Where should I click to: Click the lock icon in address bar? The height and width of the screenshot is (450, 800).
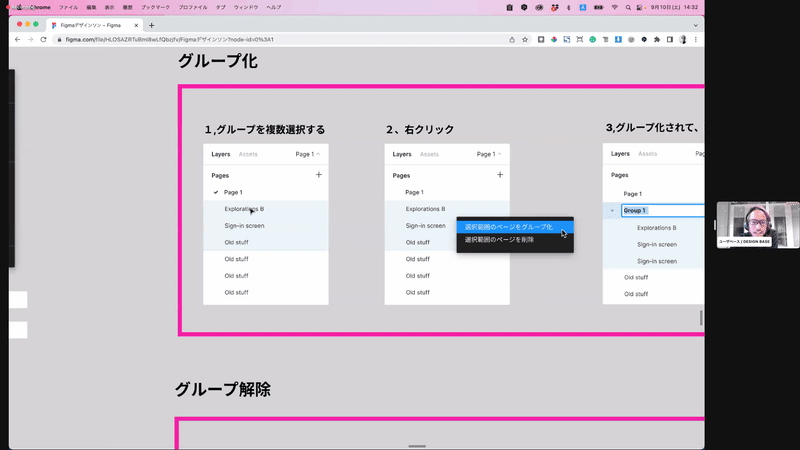coord(60,39)
